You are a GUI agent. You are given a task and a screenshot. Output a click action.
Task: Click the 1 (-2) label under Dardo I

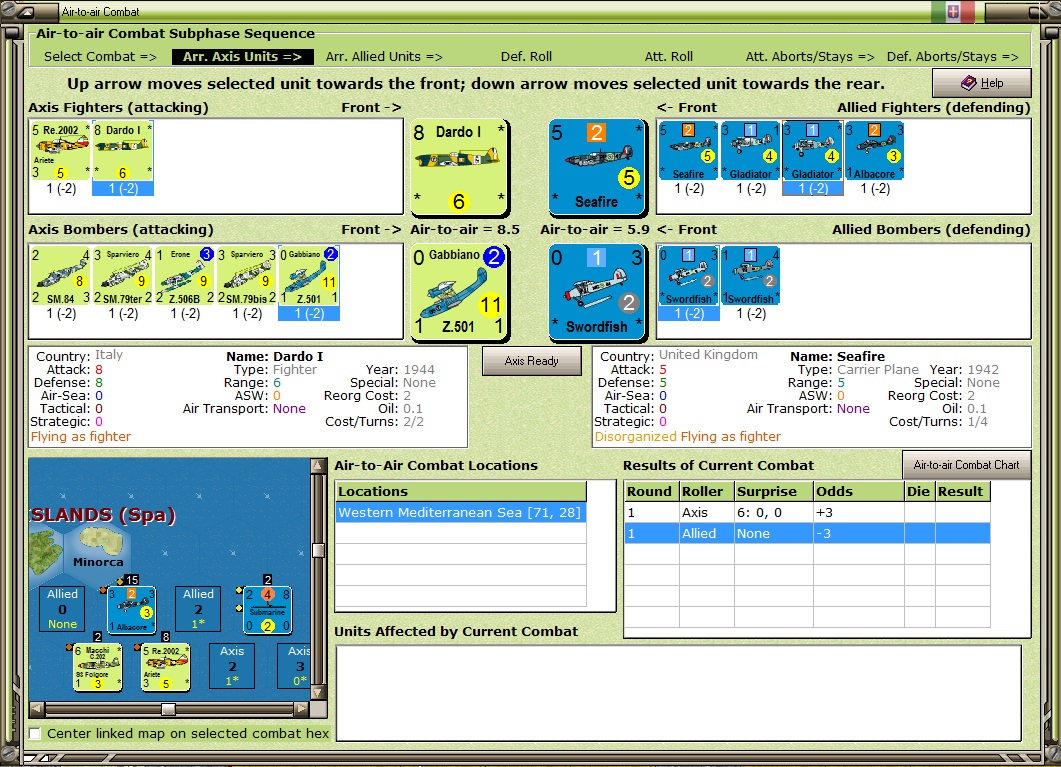(122, 189)
